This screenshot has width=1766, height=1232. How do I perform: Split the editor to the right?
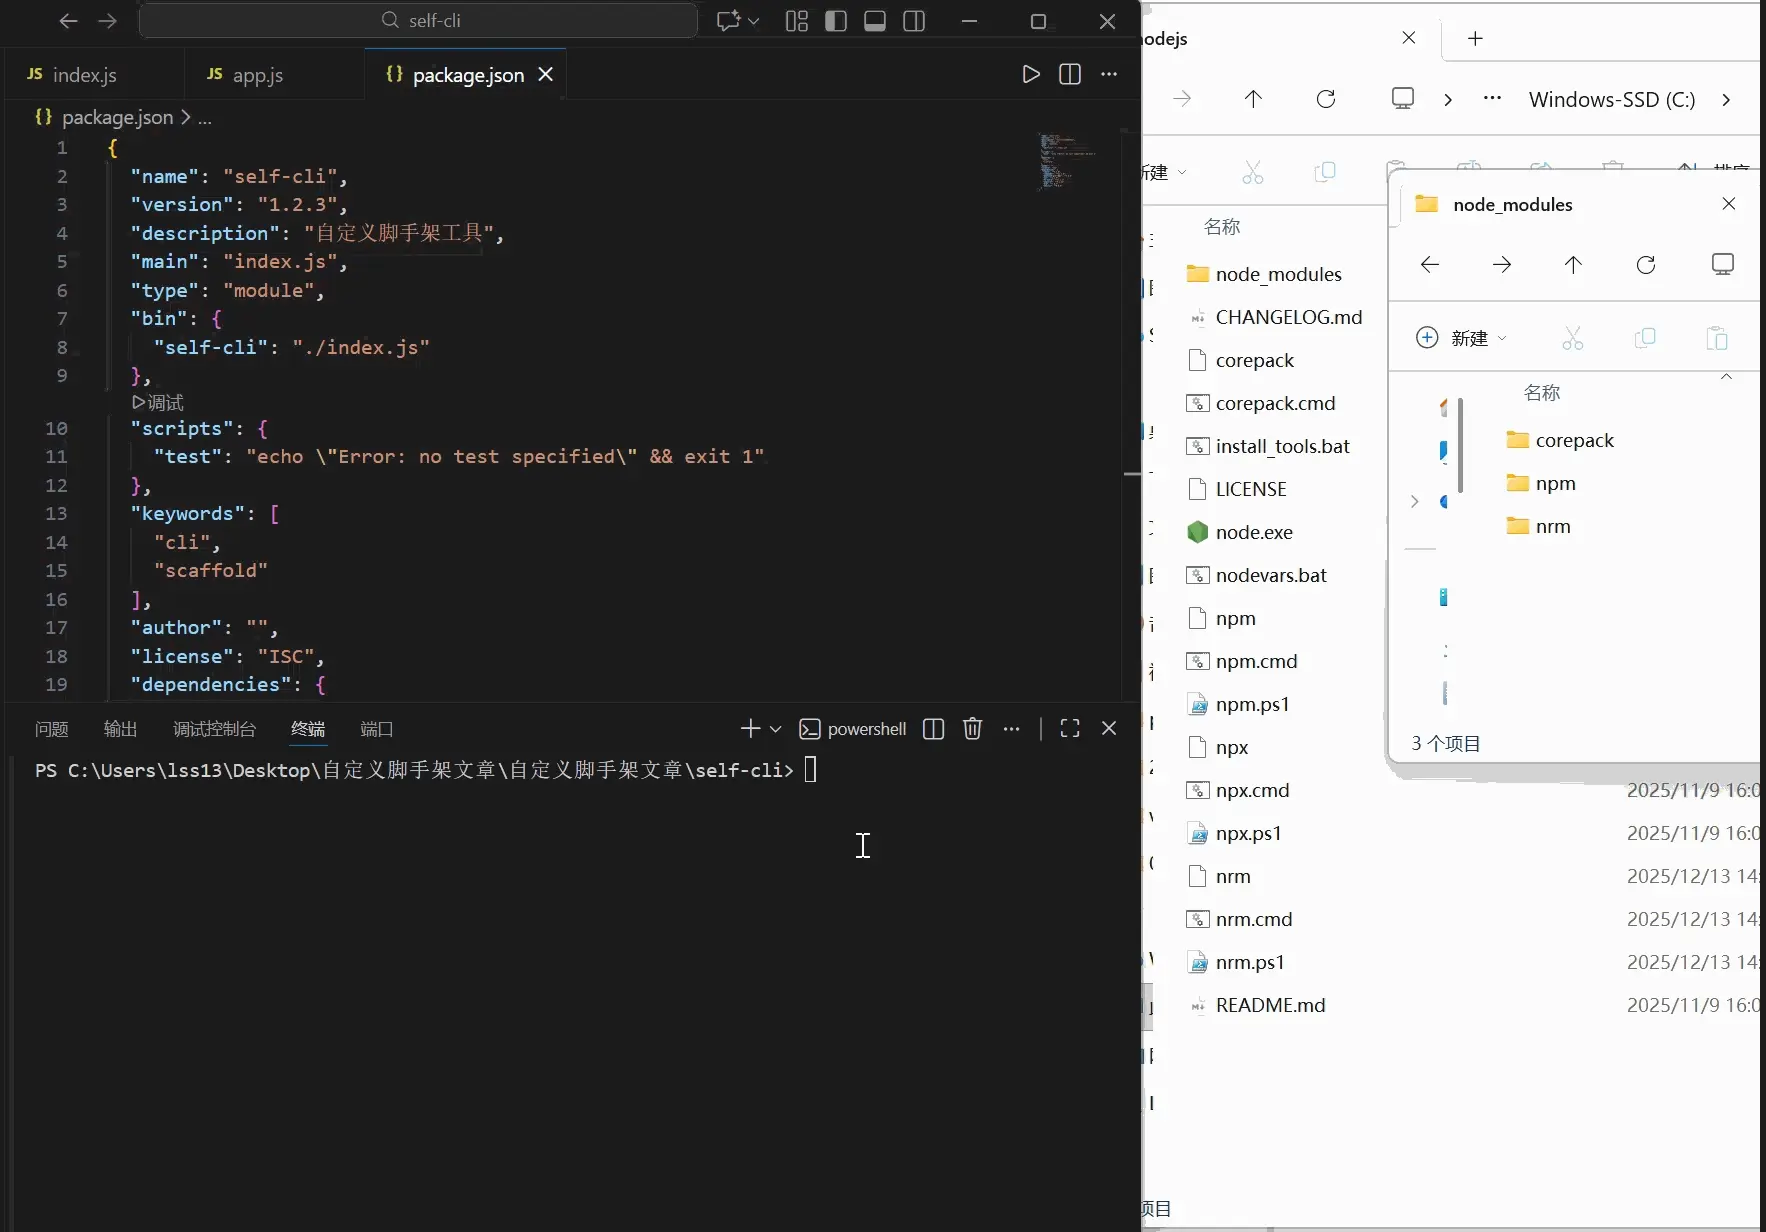pos(1070,74)
